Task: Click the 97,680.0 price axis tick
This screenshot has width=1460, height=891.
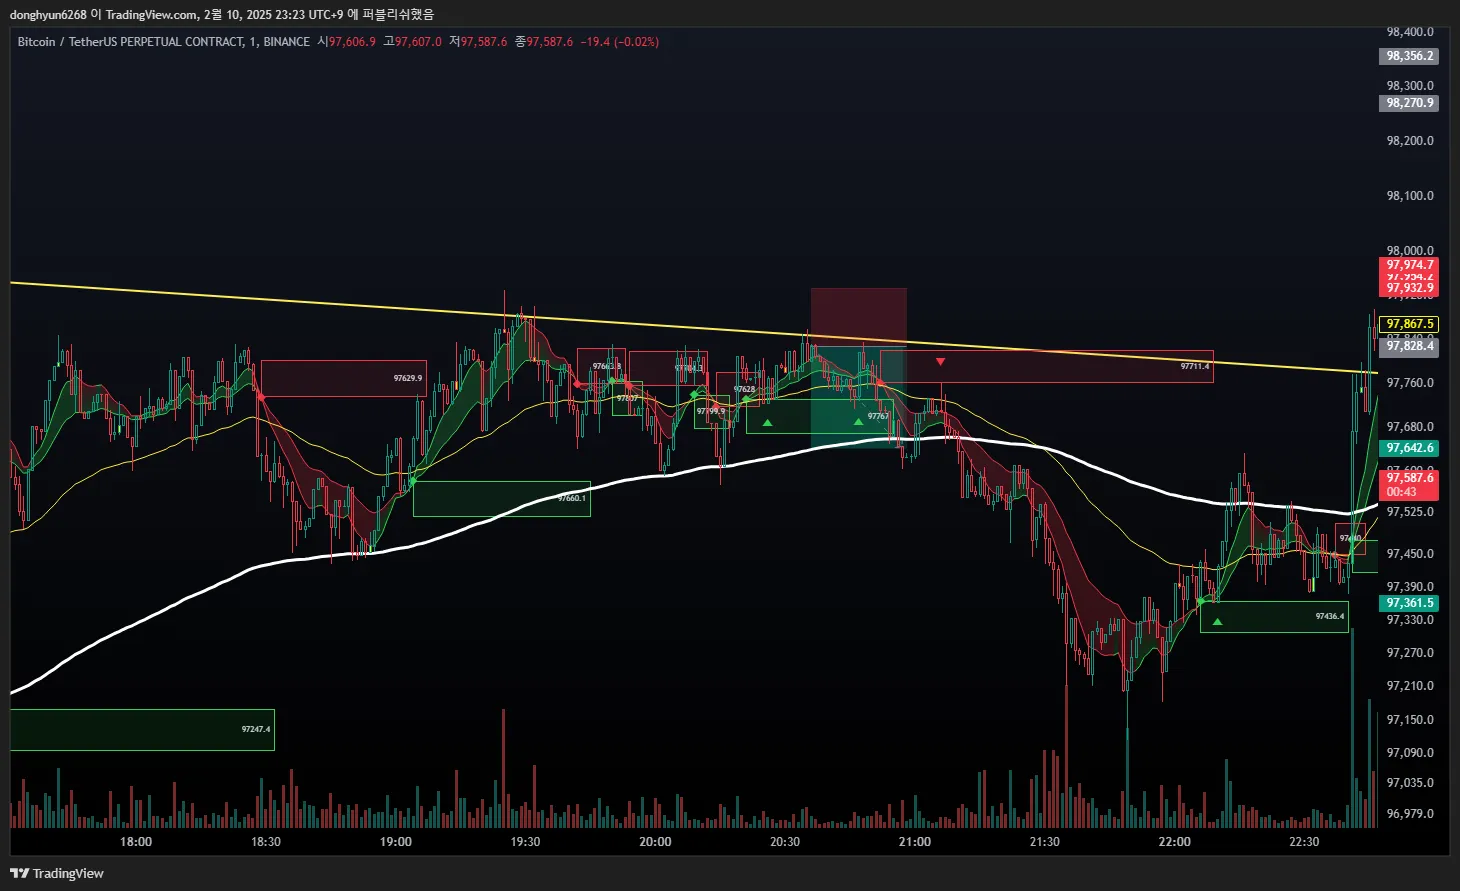Action: (x=1410, y=427)
